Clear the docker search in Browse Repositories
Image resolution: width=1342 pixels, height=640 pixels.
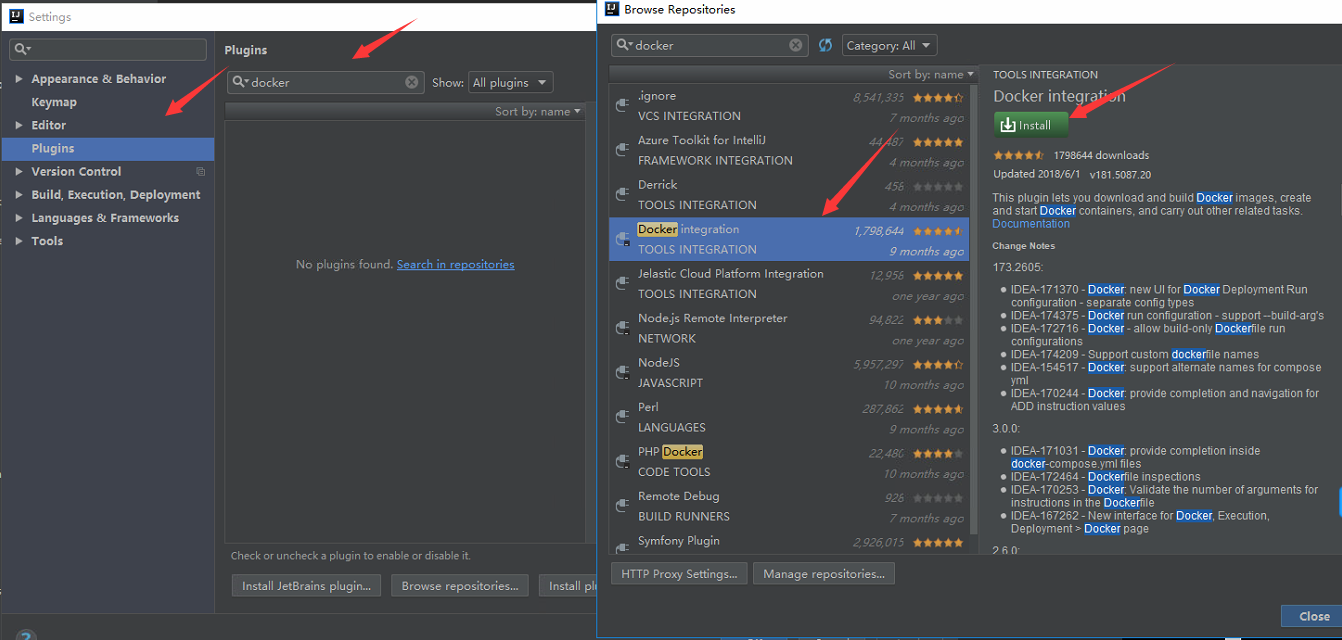point(796,45)
